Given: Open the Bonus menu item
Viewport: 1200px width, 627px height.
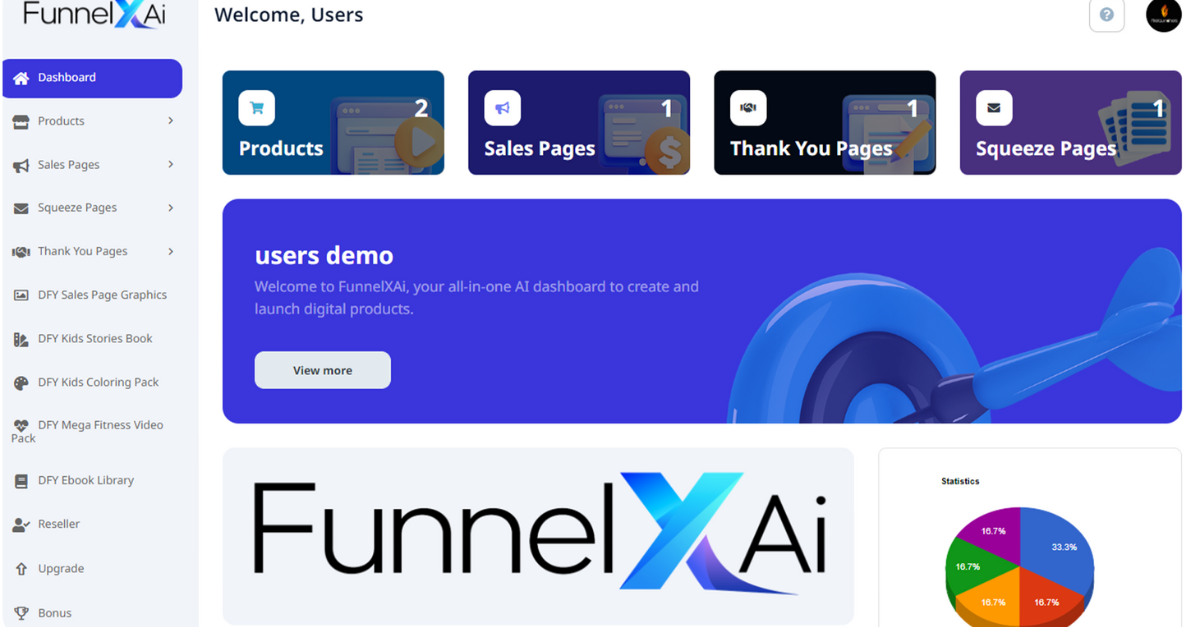Looking at the screenshot, I should click(x=92, y=613).
